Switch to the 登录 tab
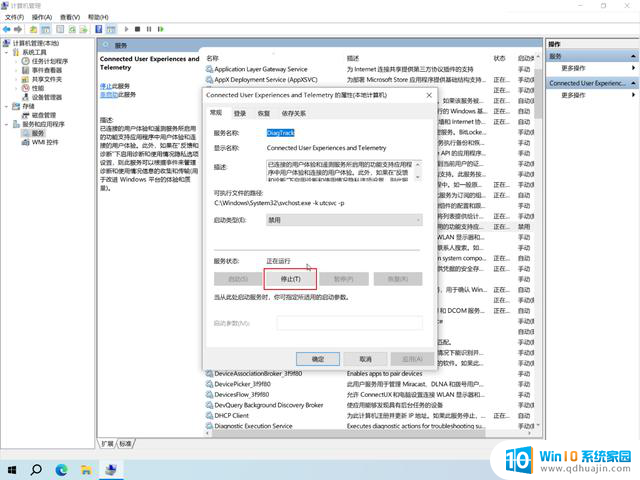This screenshot has width=640, height=480. pyautogui.click(x=240, y=113)
